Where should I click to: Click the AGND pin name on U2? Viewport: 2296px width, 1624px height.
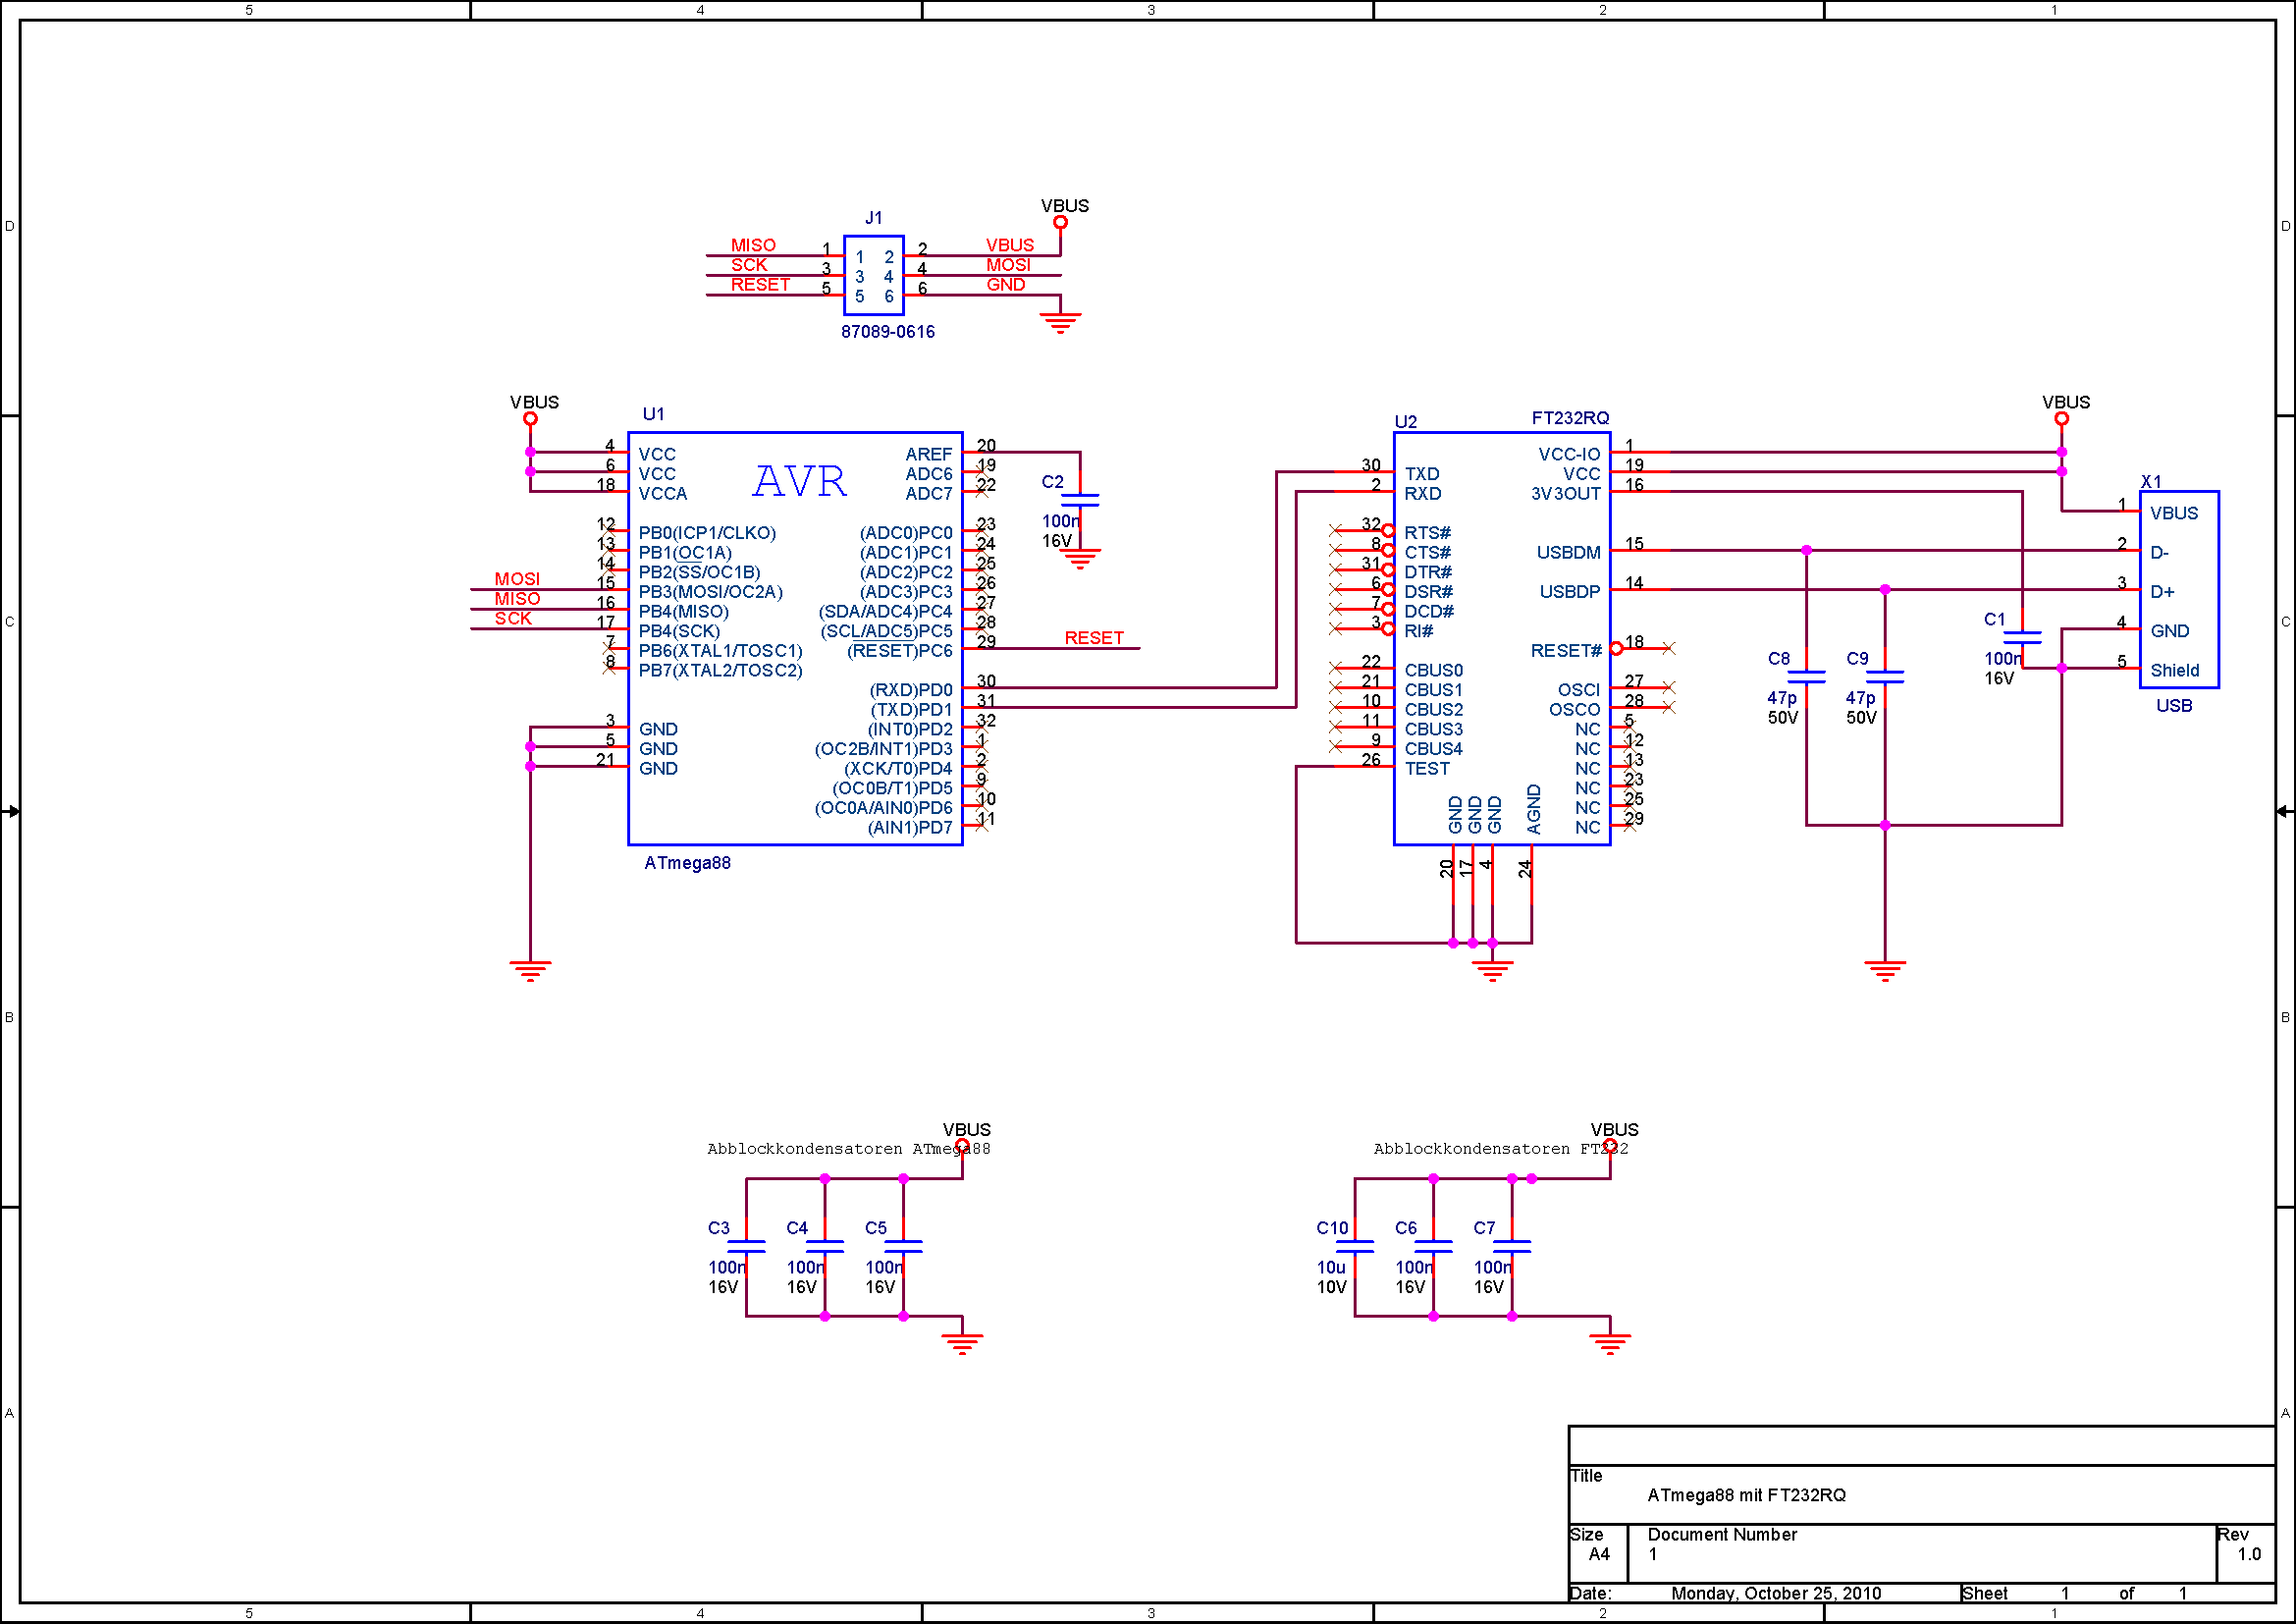tap(1534, 809)
